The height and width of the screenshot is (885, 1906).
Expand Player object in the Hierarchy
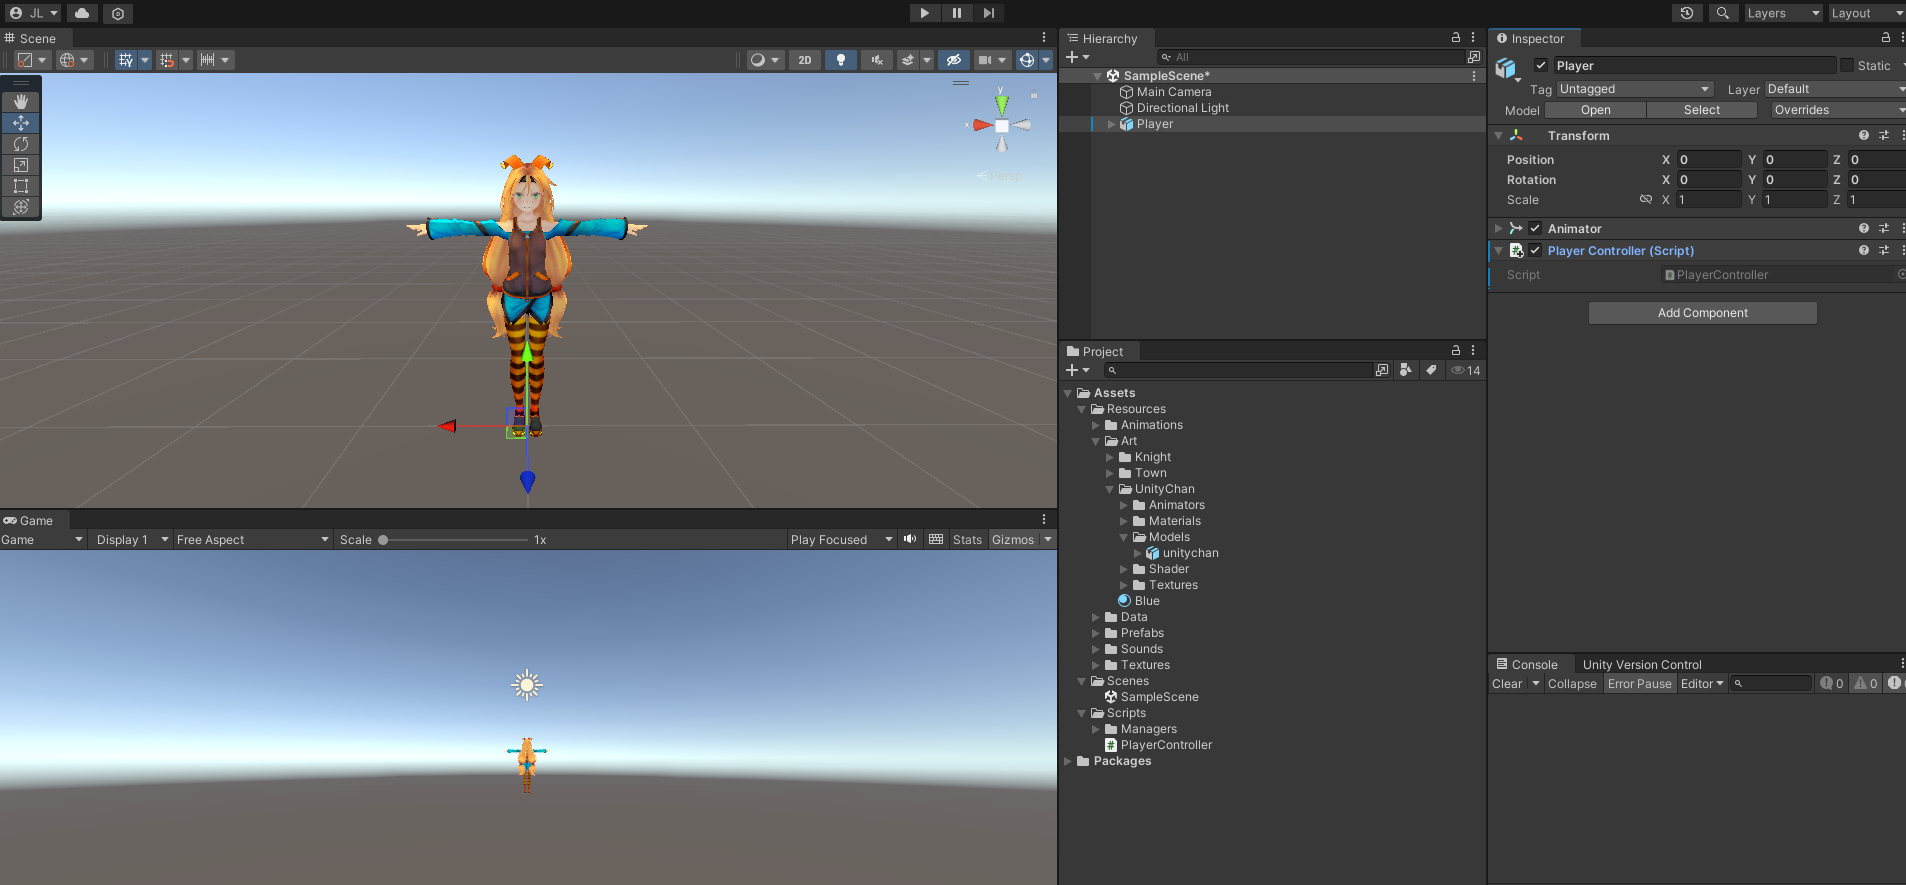[x=1111, y=124]
